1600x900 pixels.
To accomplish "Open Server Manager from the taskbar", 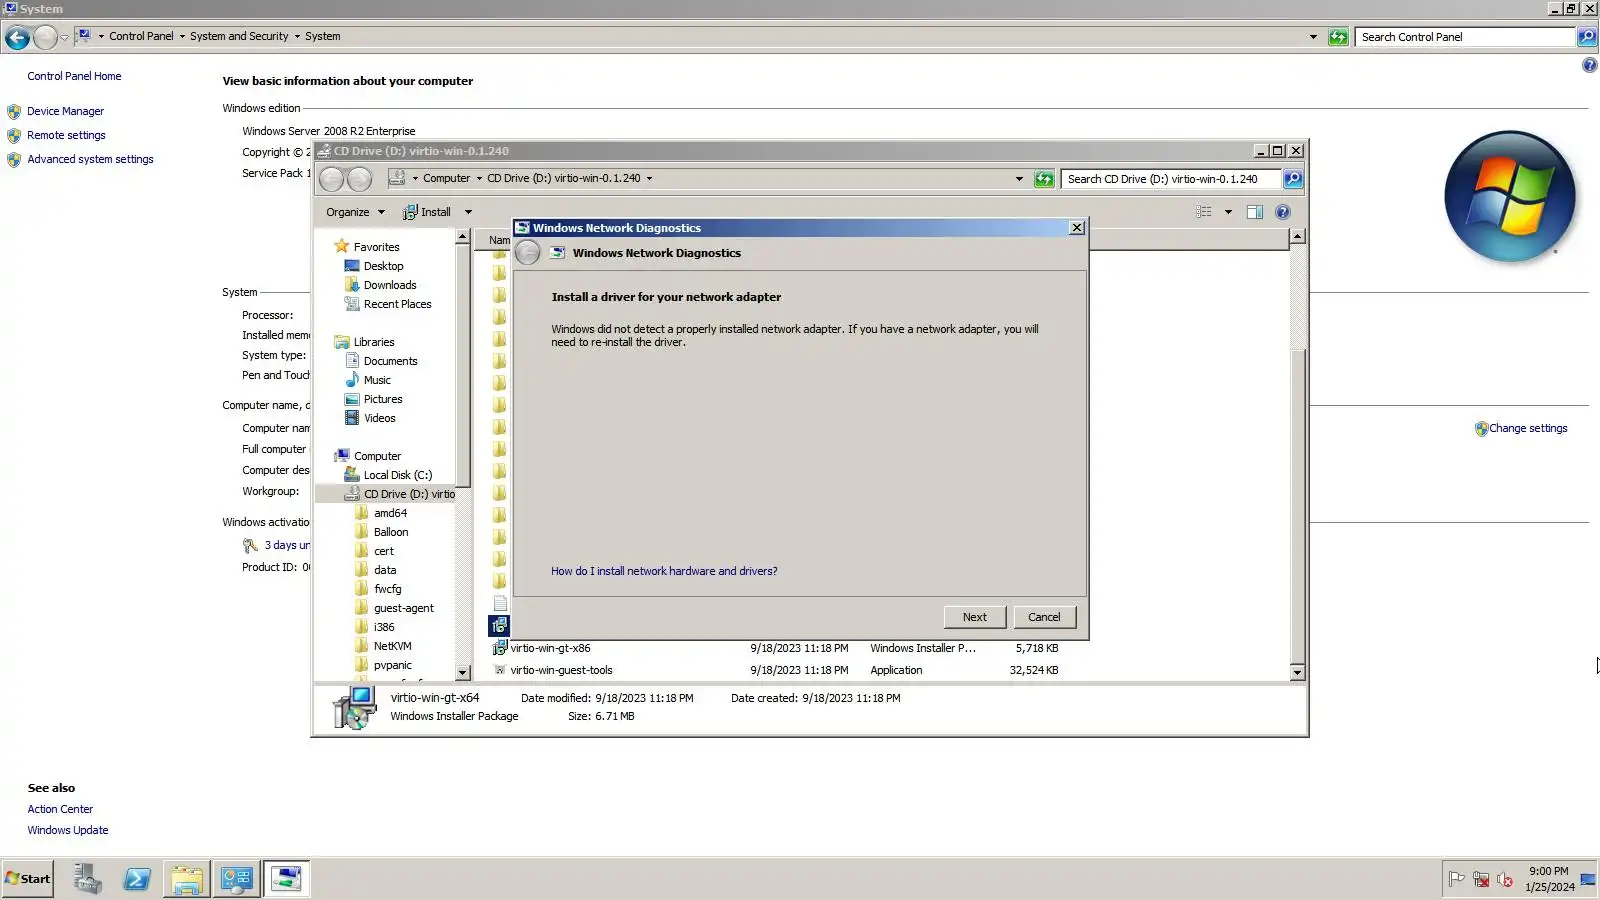I will (87, 879).
